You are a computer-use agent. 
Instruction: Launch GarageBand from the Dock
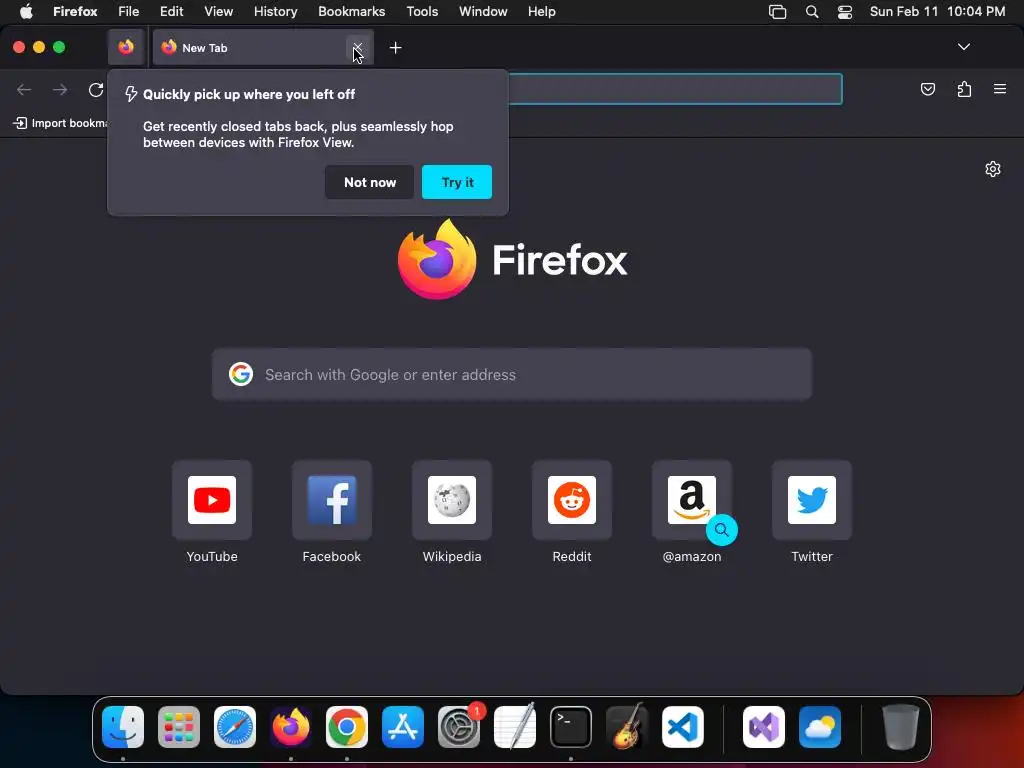tap(627, 727)
